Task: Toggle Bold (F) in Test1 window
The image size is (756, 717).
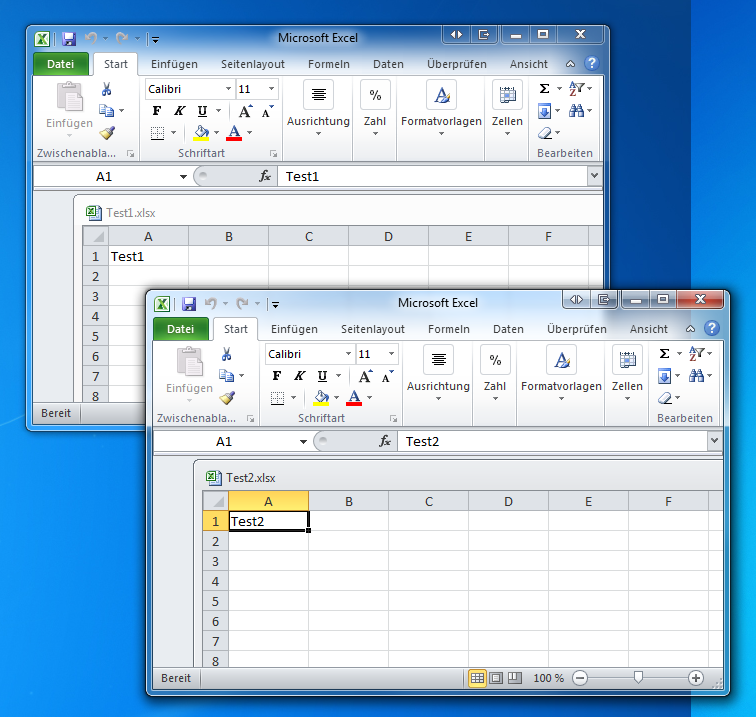Action: pyautogui.click(x=157, y=111)
